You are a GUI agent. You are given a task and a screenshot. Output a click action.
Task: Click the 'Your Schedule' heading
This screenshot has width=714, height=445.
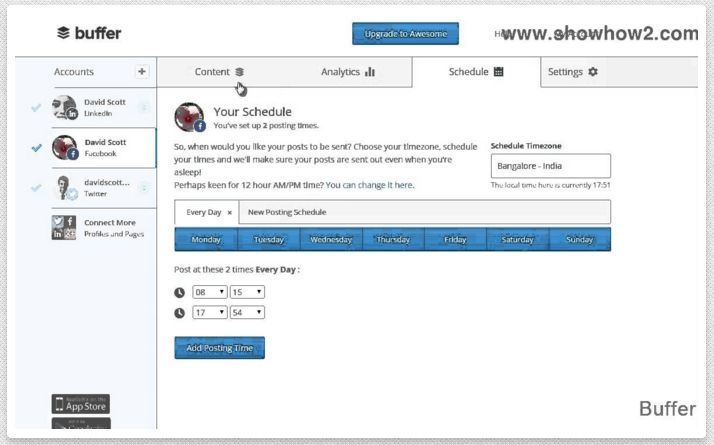pos(253,112)
